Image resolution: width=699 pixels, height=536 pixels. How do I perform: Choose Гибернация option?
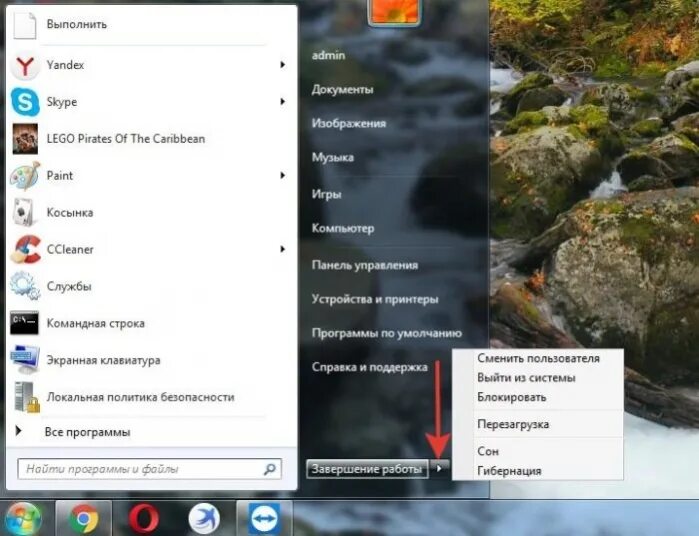click(509, 471)
